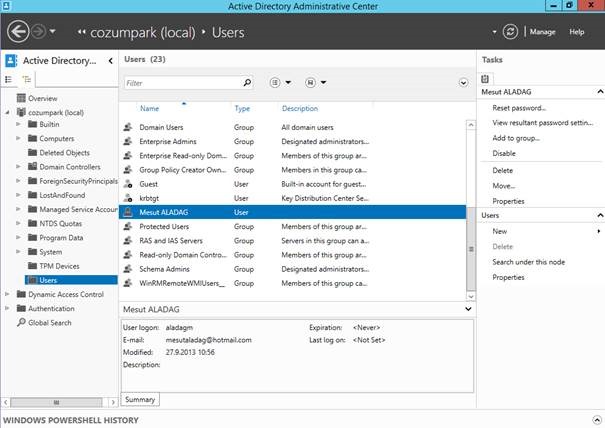Viewport: 605px width, 428px height.
Task: Expand Windows PowerShell History panel
Action: click(597, 420)
